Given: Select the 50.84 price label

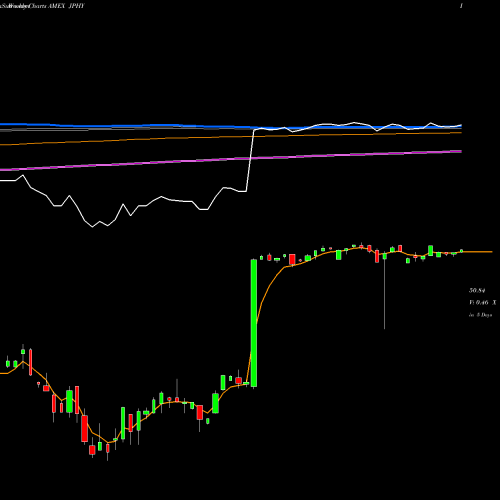Looking at the screenshot, I should tap(477, 291).
